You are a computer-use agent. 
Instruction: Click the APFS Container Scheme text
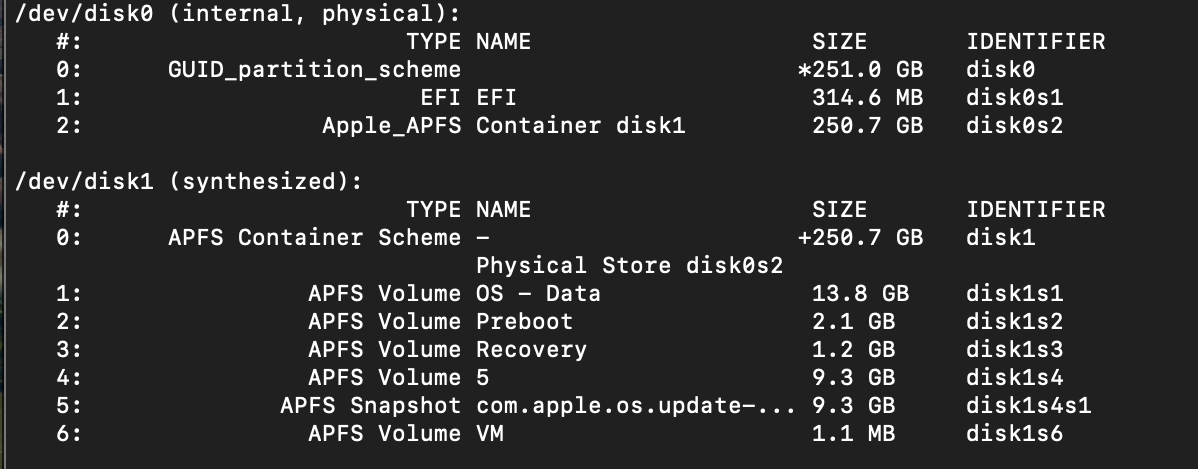tap(315, 238)
